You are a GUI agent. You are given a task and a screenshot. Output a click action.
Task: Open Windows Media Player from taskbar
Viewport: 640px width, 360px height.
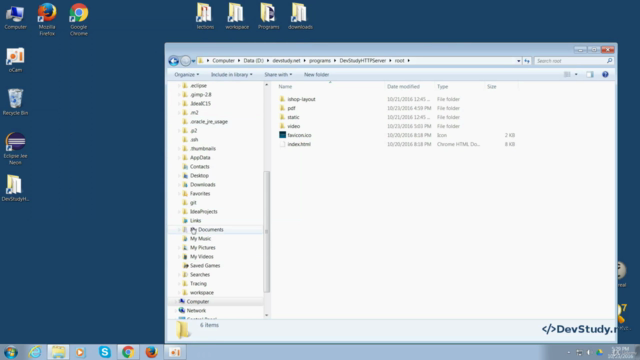[80, 352]
